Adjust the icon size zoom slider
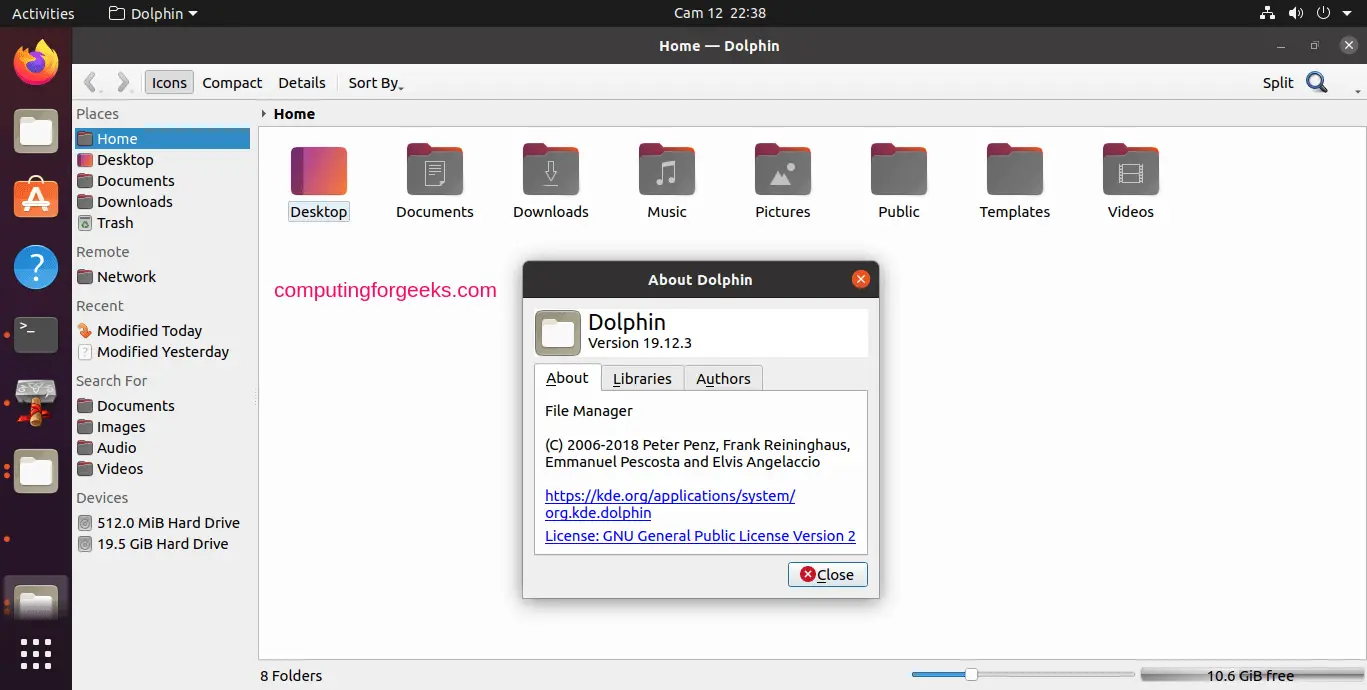 [971, 675]
